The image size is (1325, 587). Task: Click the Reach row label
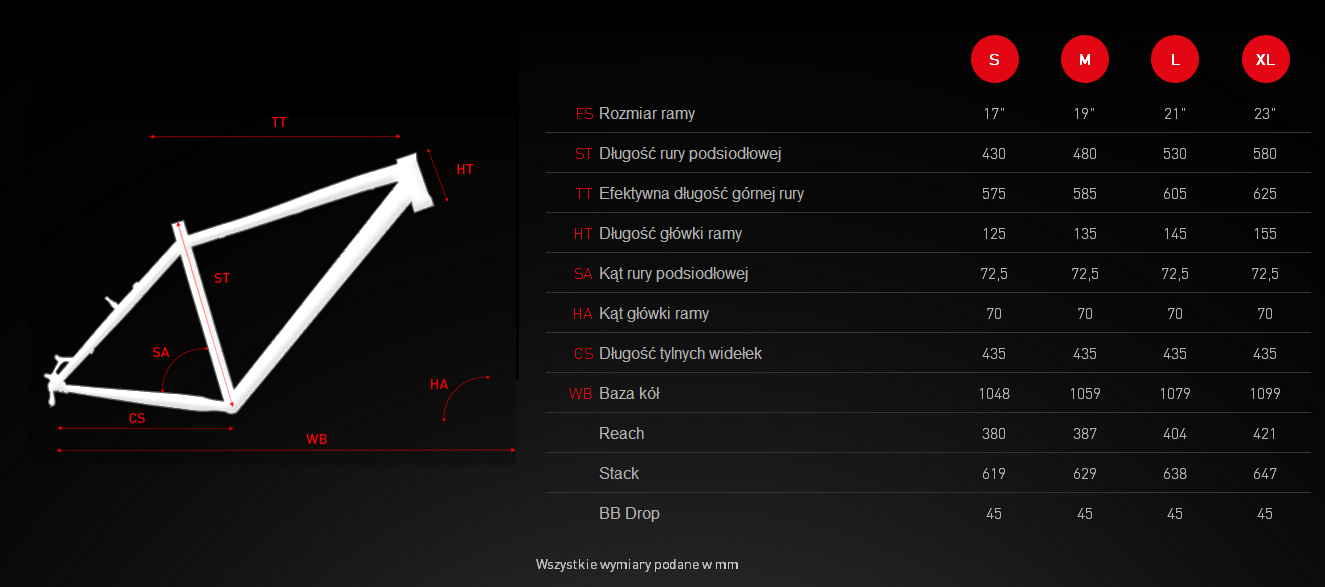621,433
